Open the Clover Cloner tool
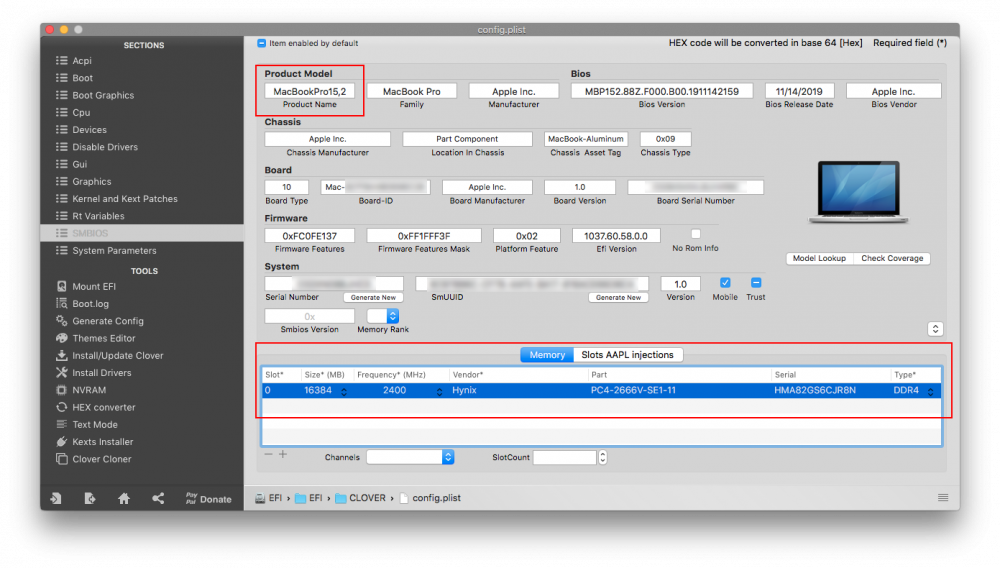This screenshot has height=568, width=1000. point(101,458)
